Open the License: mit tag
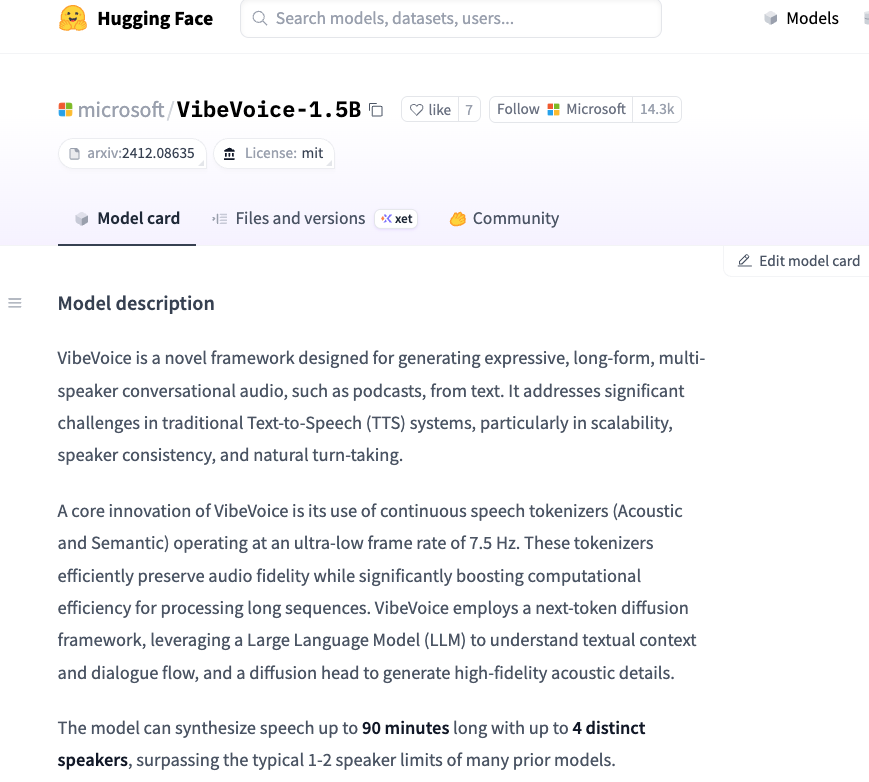 click(274, 153)
